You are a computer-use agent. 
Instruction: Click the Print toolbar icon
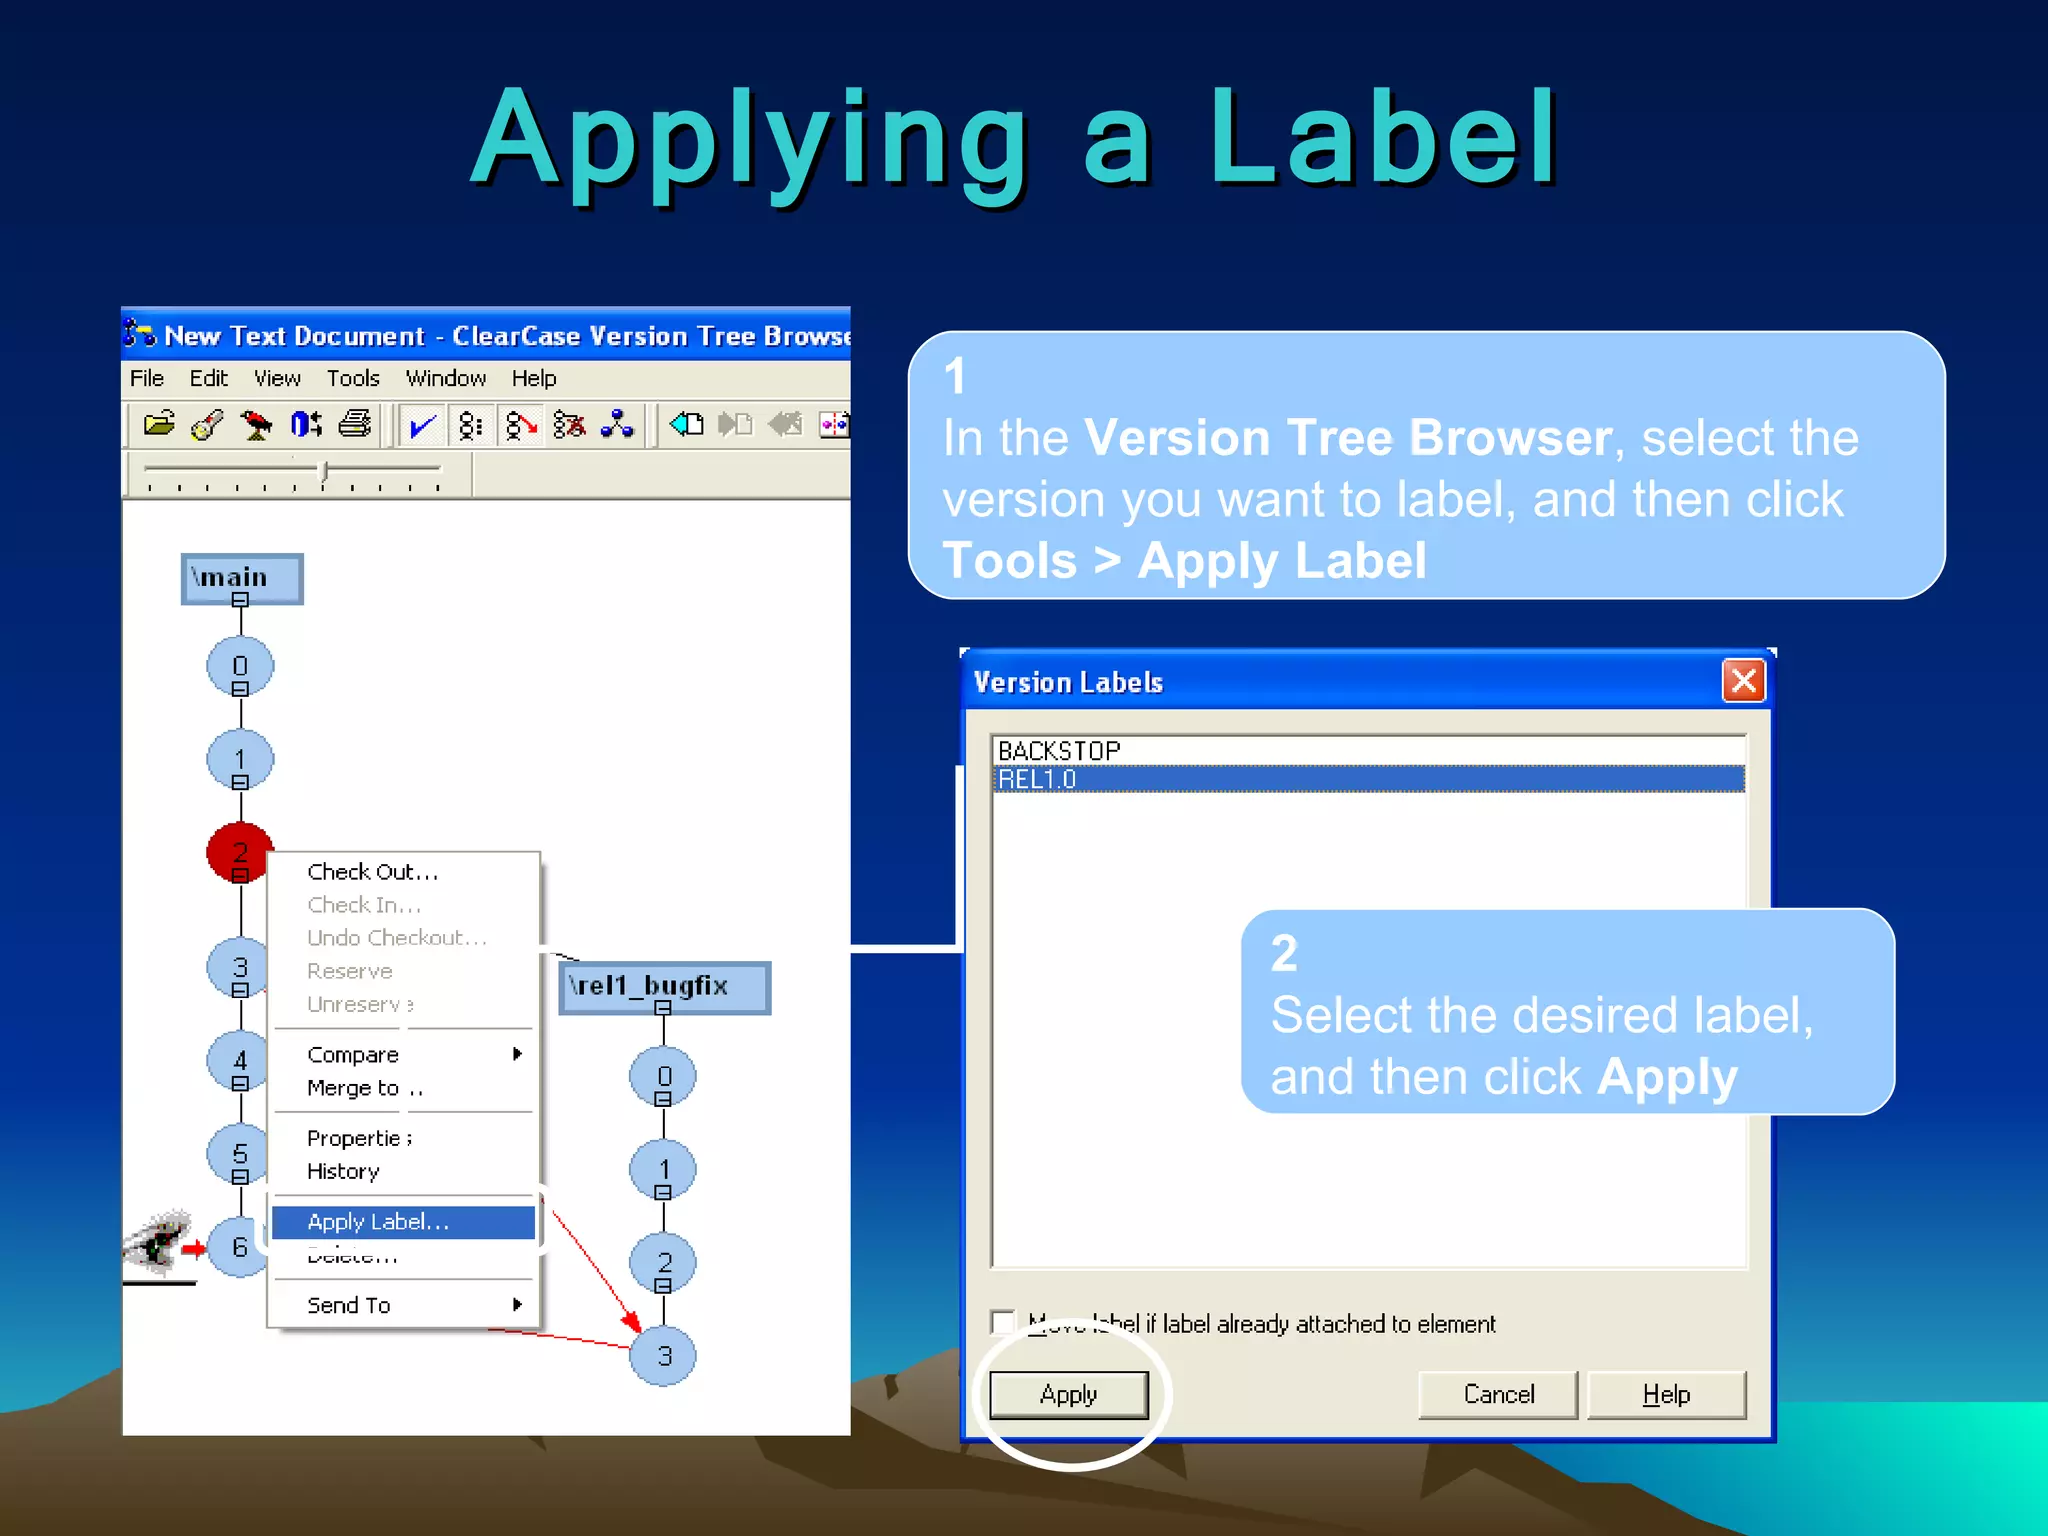354,425
